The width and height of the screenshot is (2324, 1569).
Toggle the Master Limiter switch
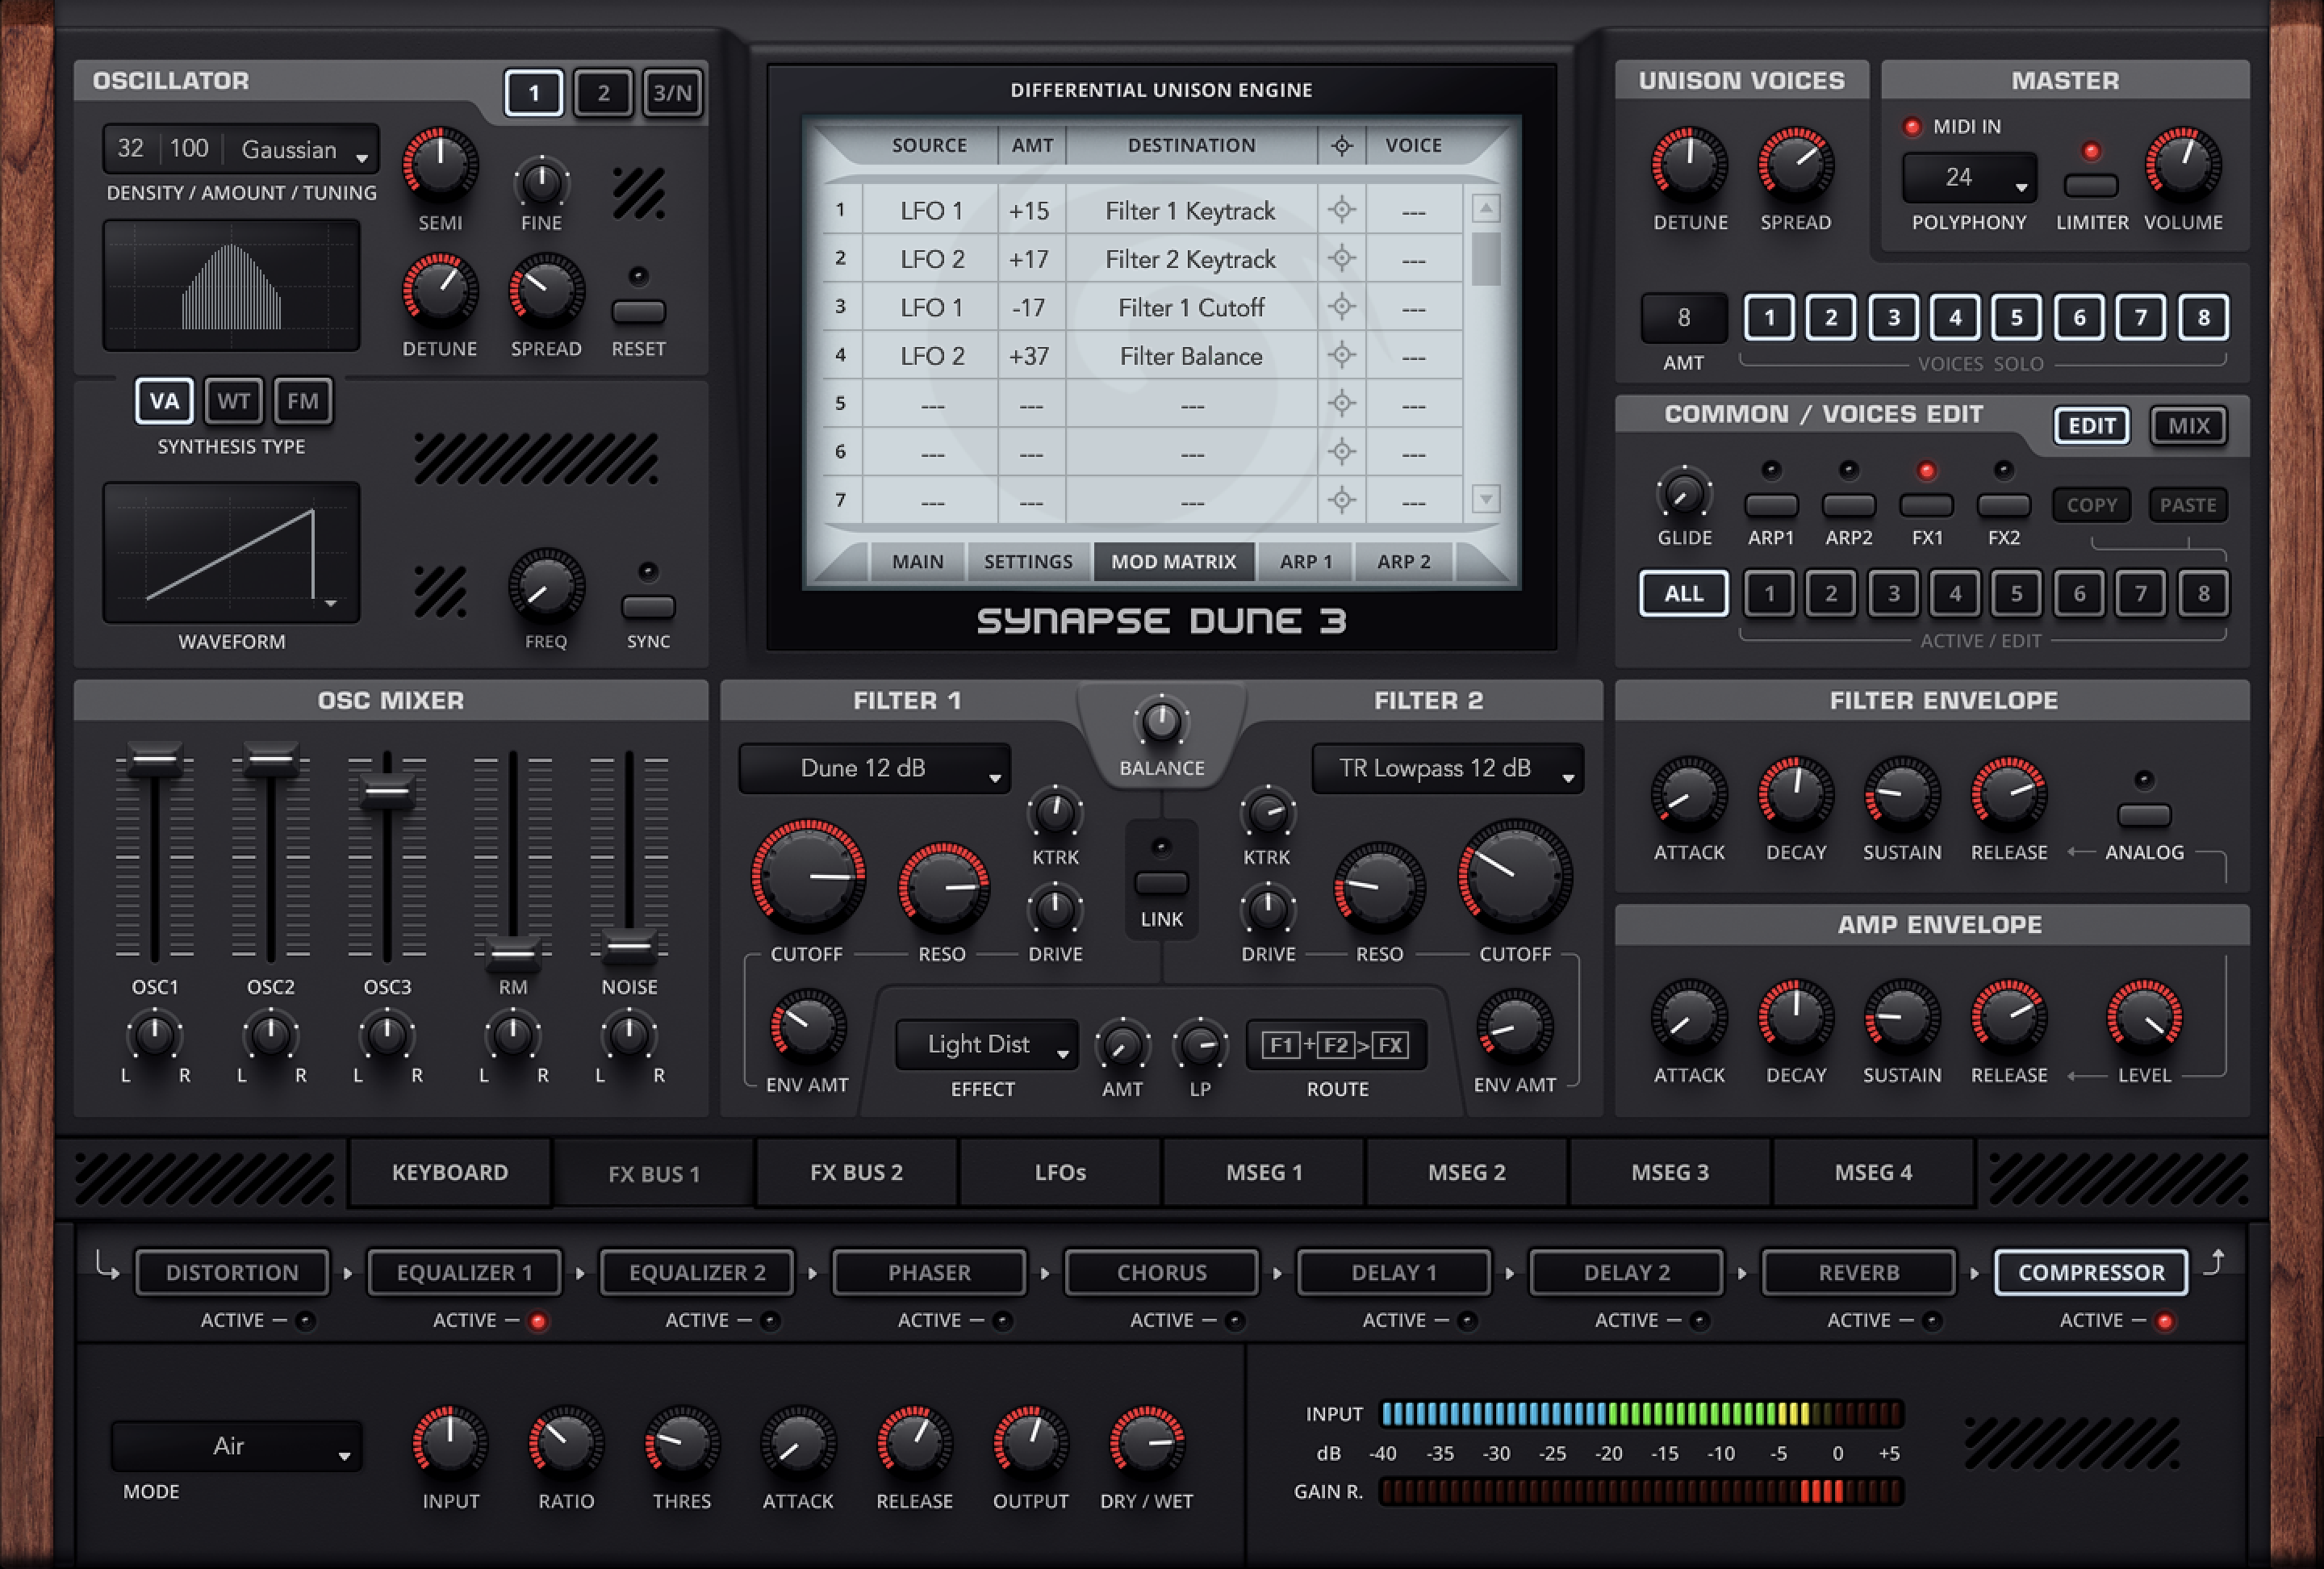(2091, 184)
